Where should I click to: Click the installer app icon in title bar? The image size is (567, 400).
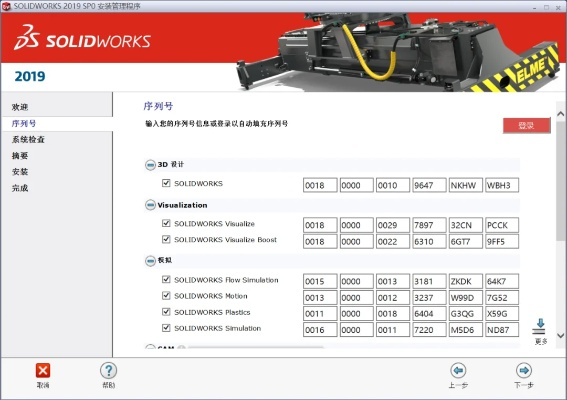[x=6, y=6]
